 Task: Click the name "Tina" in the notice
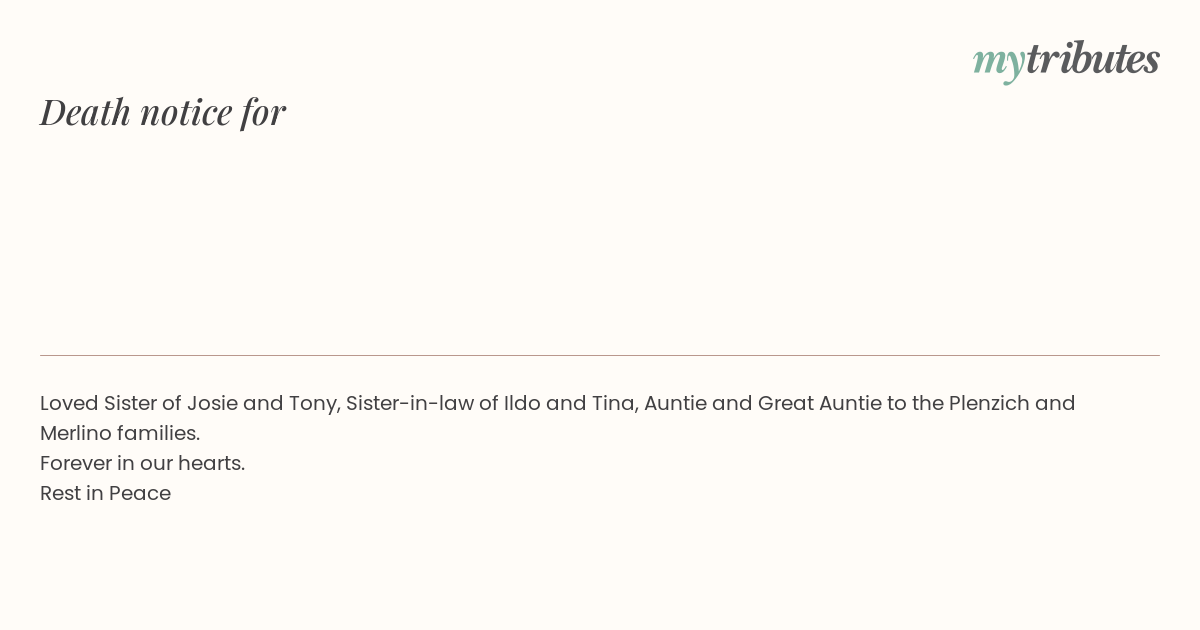click(613, 403)
